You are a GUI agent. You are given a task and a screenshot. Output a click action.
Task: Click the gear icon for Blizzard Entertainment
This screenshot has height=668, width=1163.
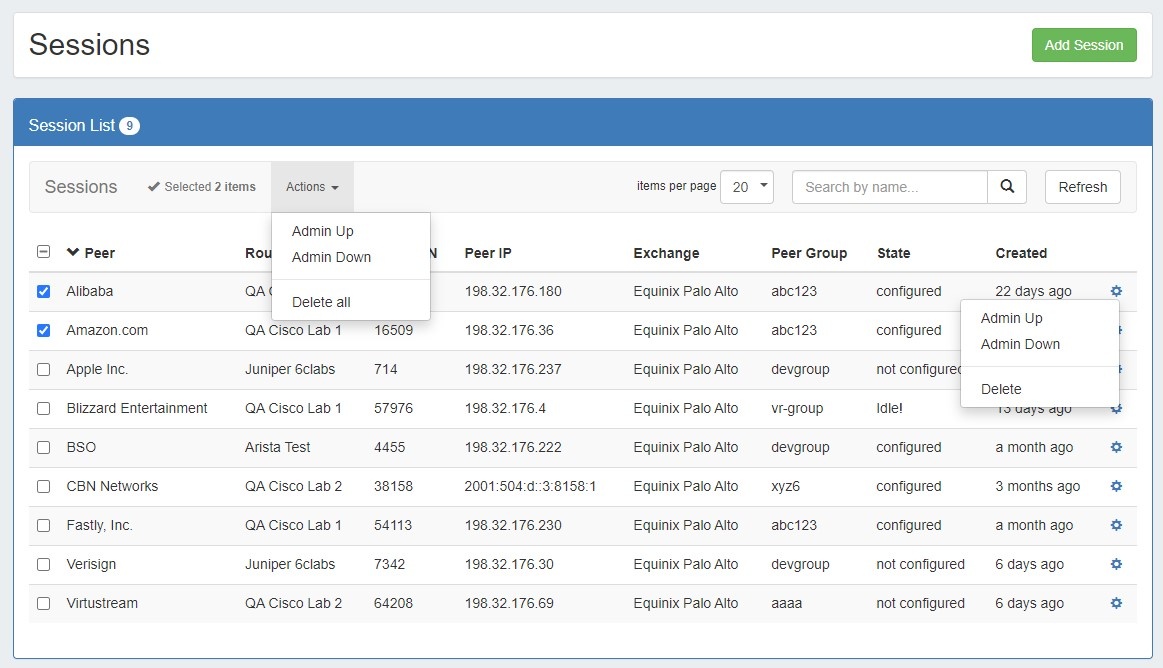coord(1116,408)
